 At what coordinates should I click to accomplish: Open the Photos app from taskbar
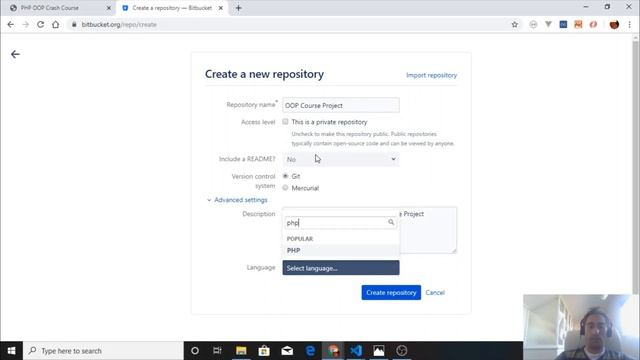pyautogui.click(x=379, y=351)
